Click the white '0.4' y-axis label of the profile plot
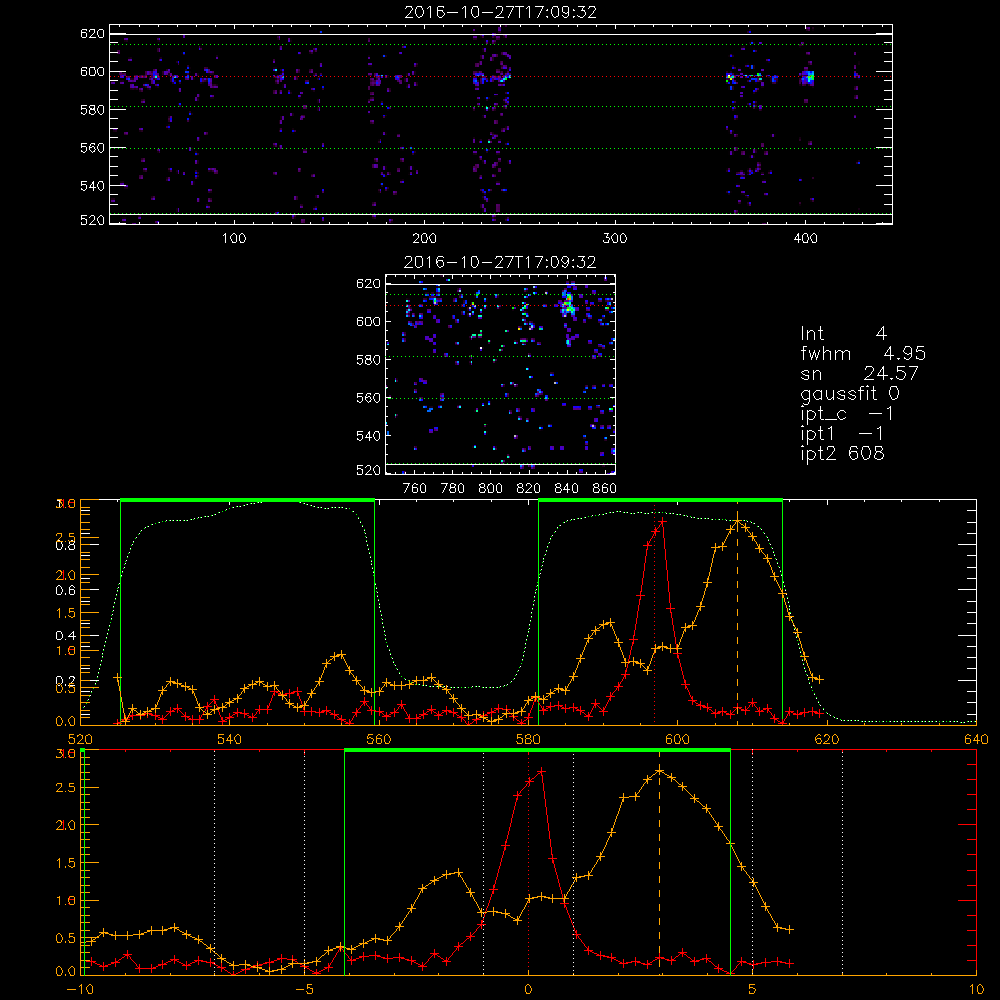 pos(66,635)
